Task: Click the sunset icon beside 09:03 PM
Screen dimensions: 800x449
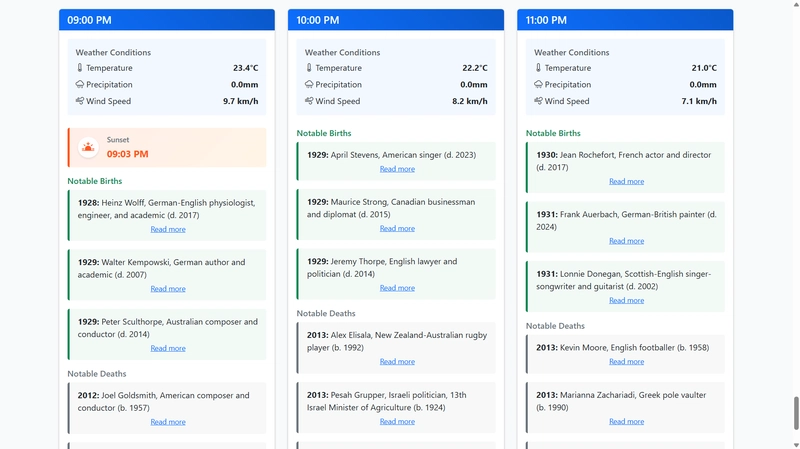Action: pyautogui.click(x=88, y=147)
